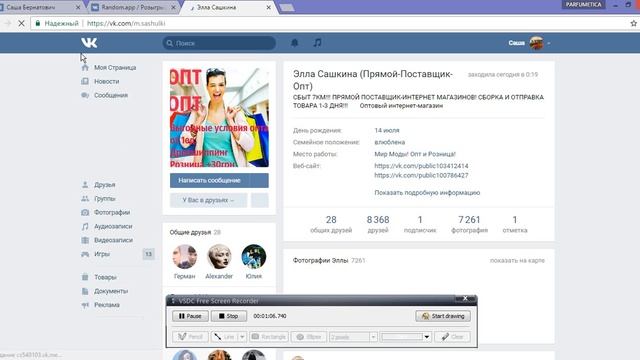Open the notifications bell
Image resolution: width=640 pixels, height=360 pixels.
pos(294,43)
